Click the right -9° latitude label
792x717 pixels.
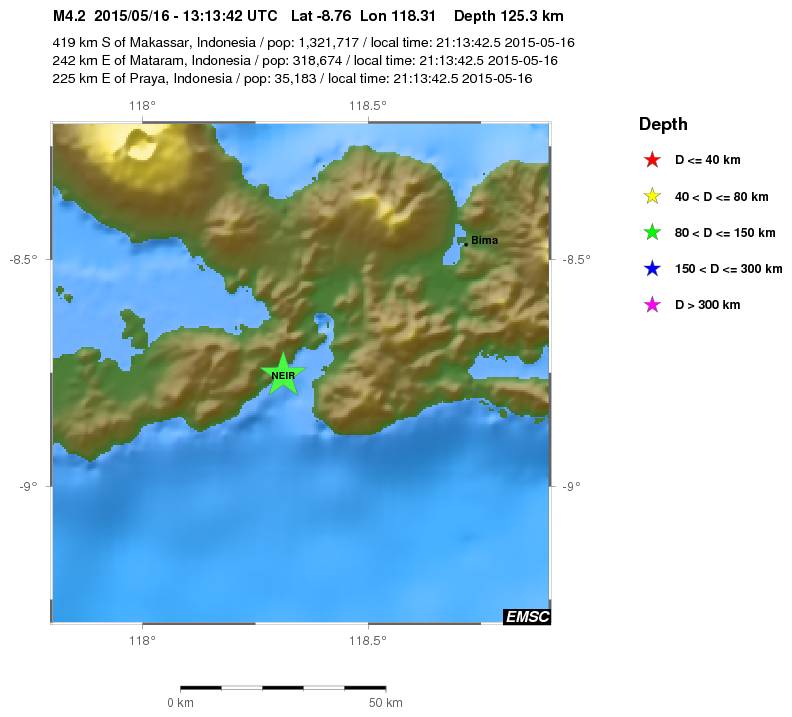[x=571, y=486]
